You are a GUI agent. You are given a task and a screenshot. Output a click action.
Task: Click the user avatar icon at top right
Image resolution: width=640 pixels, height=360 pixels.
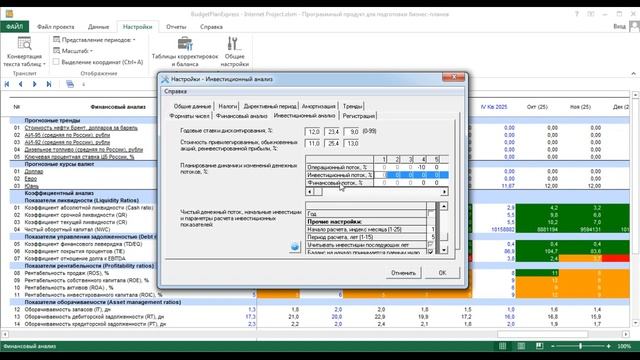pyautogui.click(x=634, y=27)
